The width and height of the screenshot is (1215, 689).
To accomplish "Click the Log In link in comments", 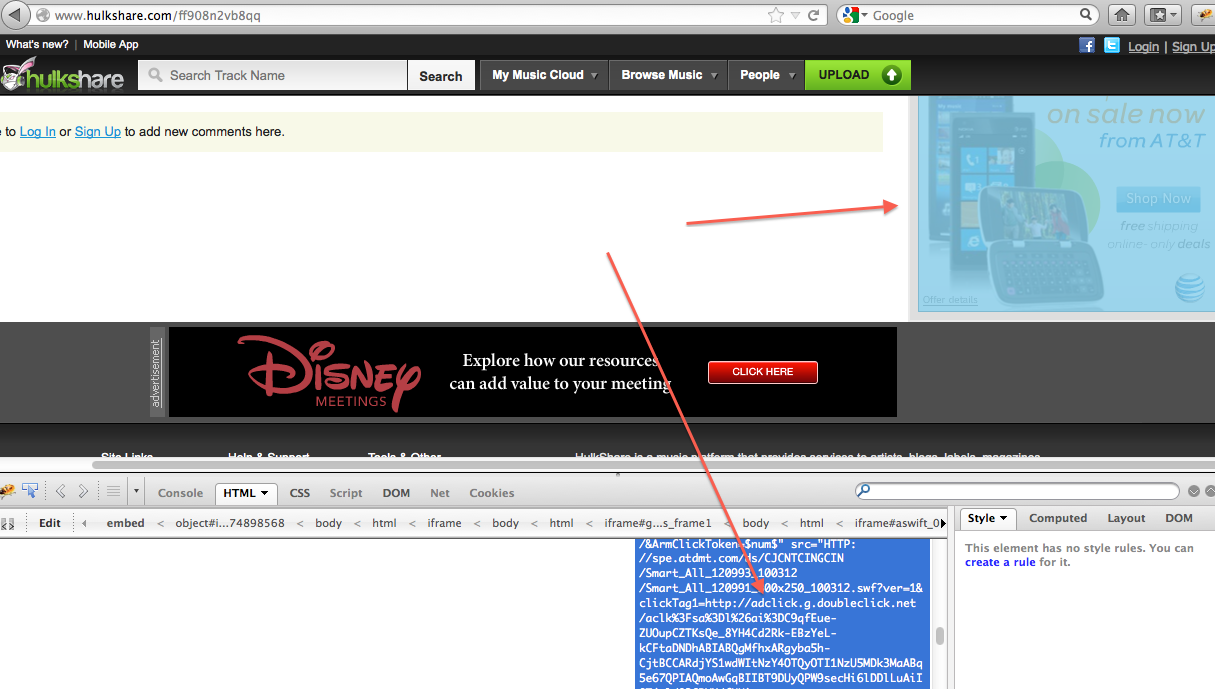I will [x=38, y=132].
